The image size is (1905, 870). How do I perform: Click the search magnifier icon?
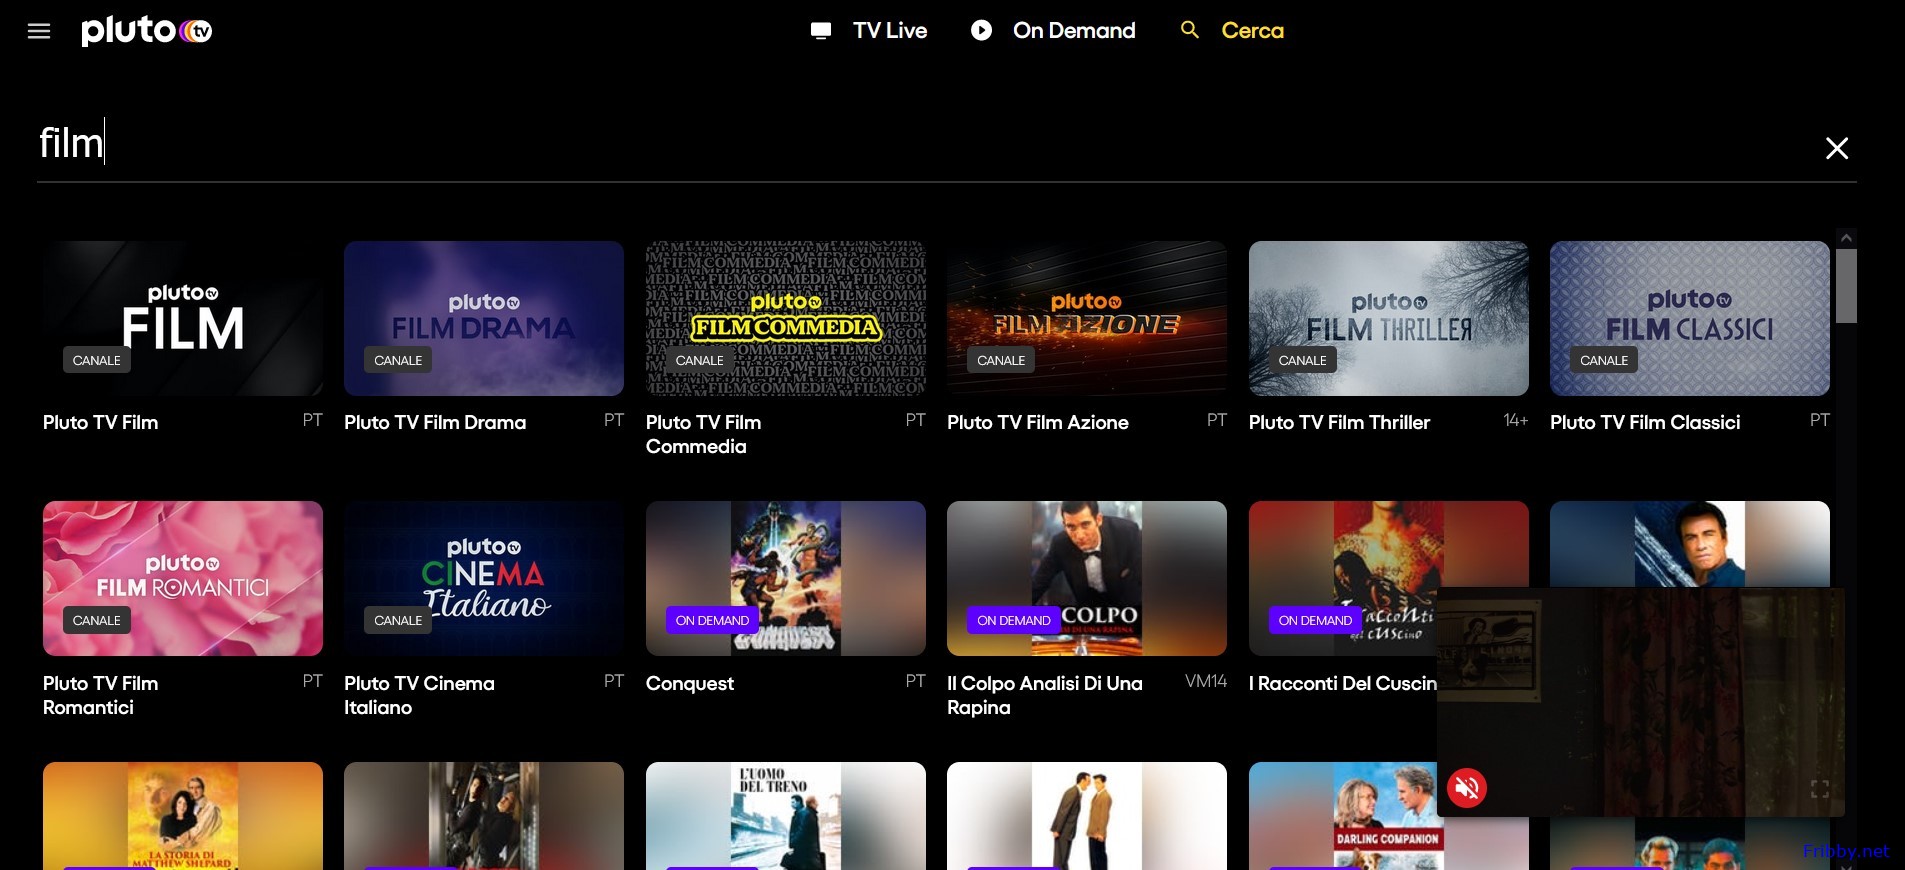click(1190, 30)
